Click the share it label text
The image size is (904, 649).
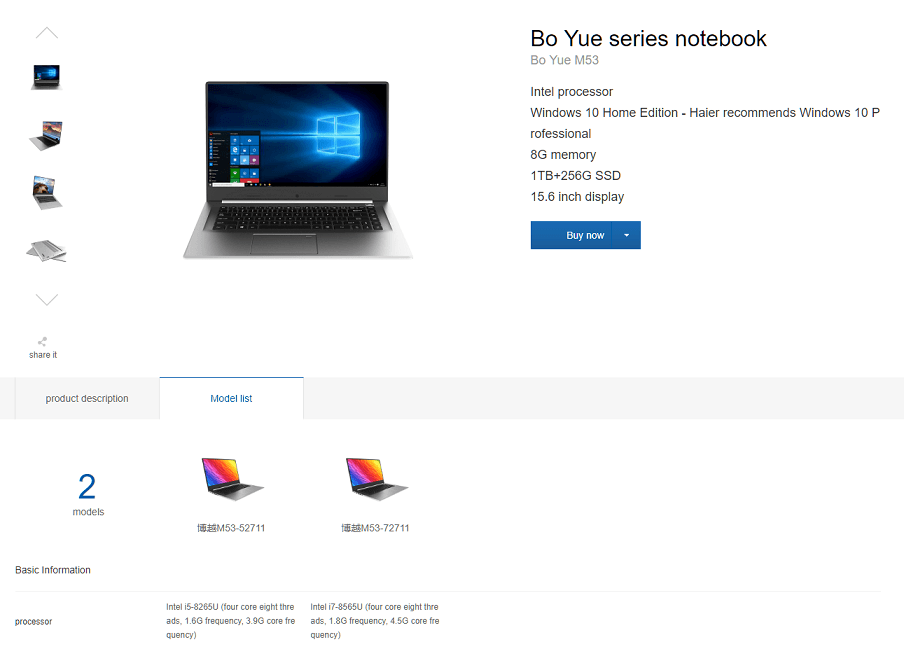coord(43,355)
